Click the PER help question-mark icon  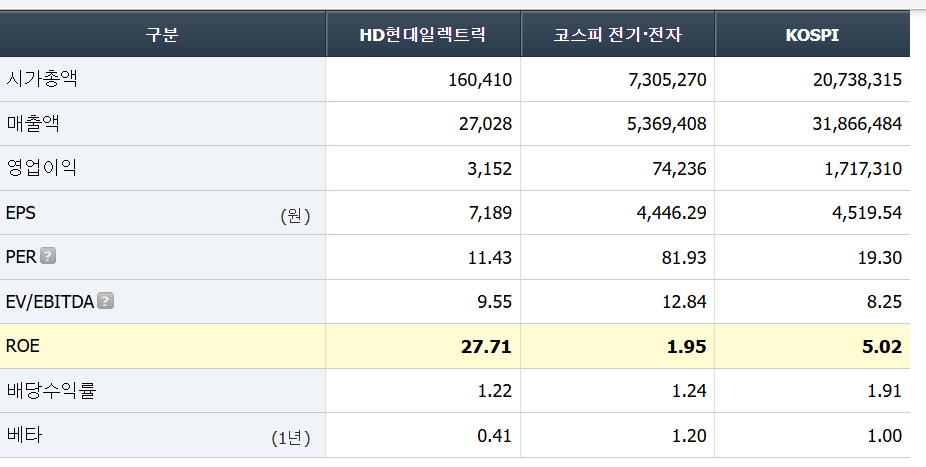point(48,256)
